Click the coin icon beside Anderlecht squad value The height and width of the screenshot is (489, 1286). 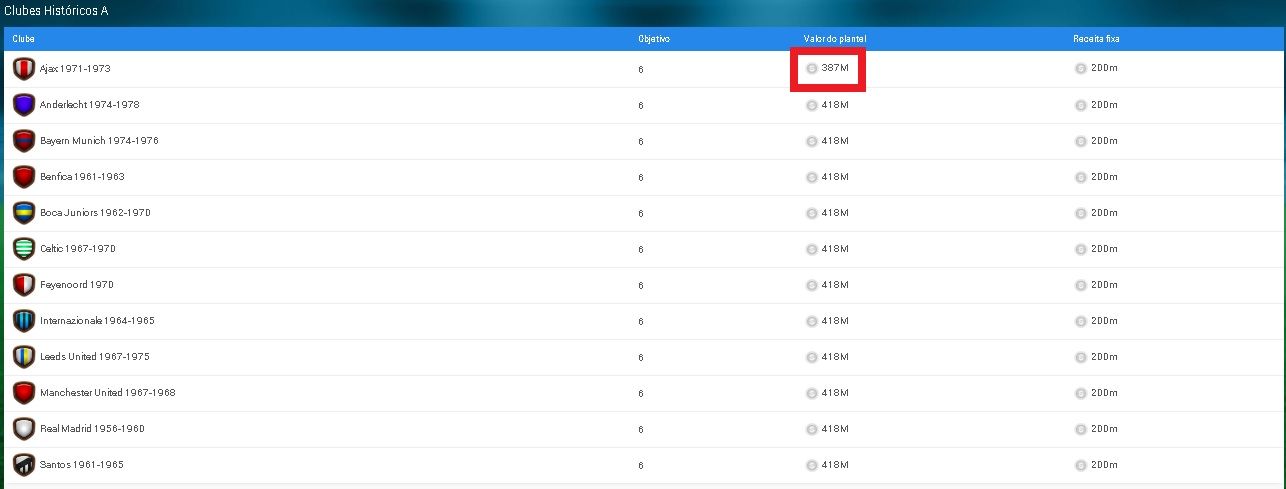pos(812,105)
